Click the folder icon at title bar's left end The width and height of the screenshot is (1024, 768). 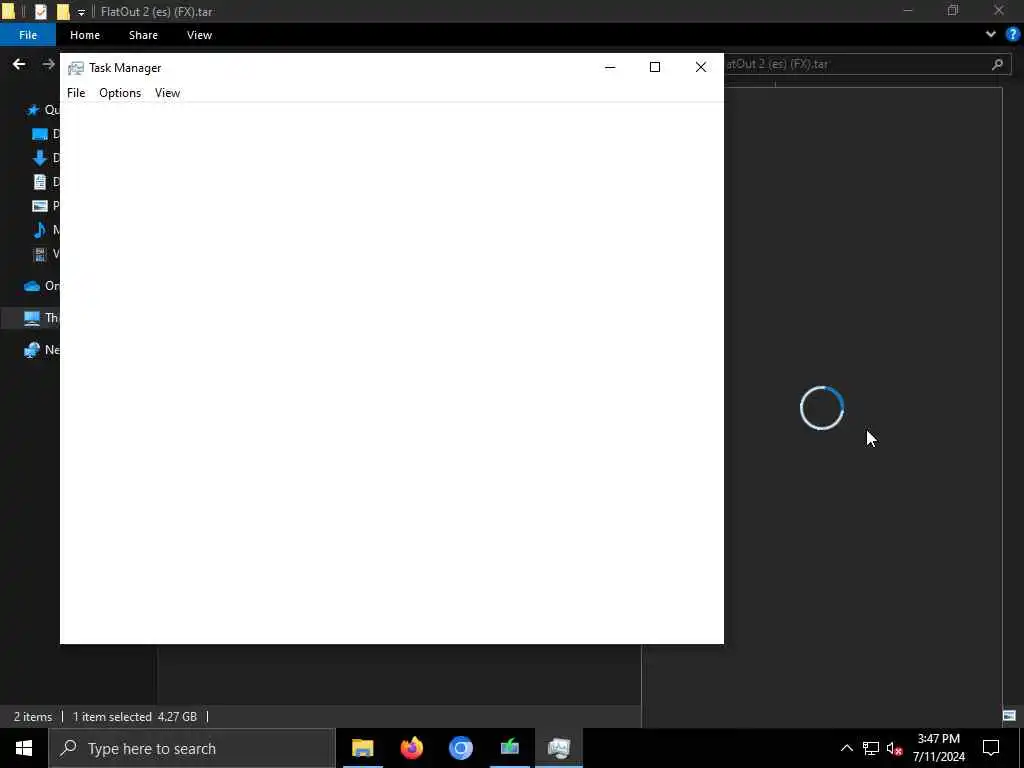pyautogui.click(x=8, y=11)
